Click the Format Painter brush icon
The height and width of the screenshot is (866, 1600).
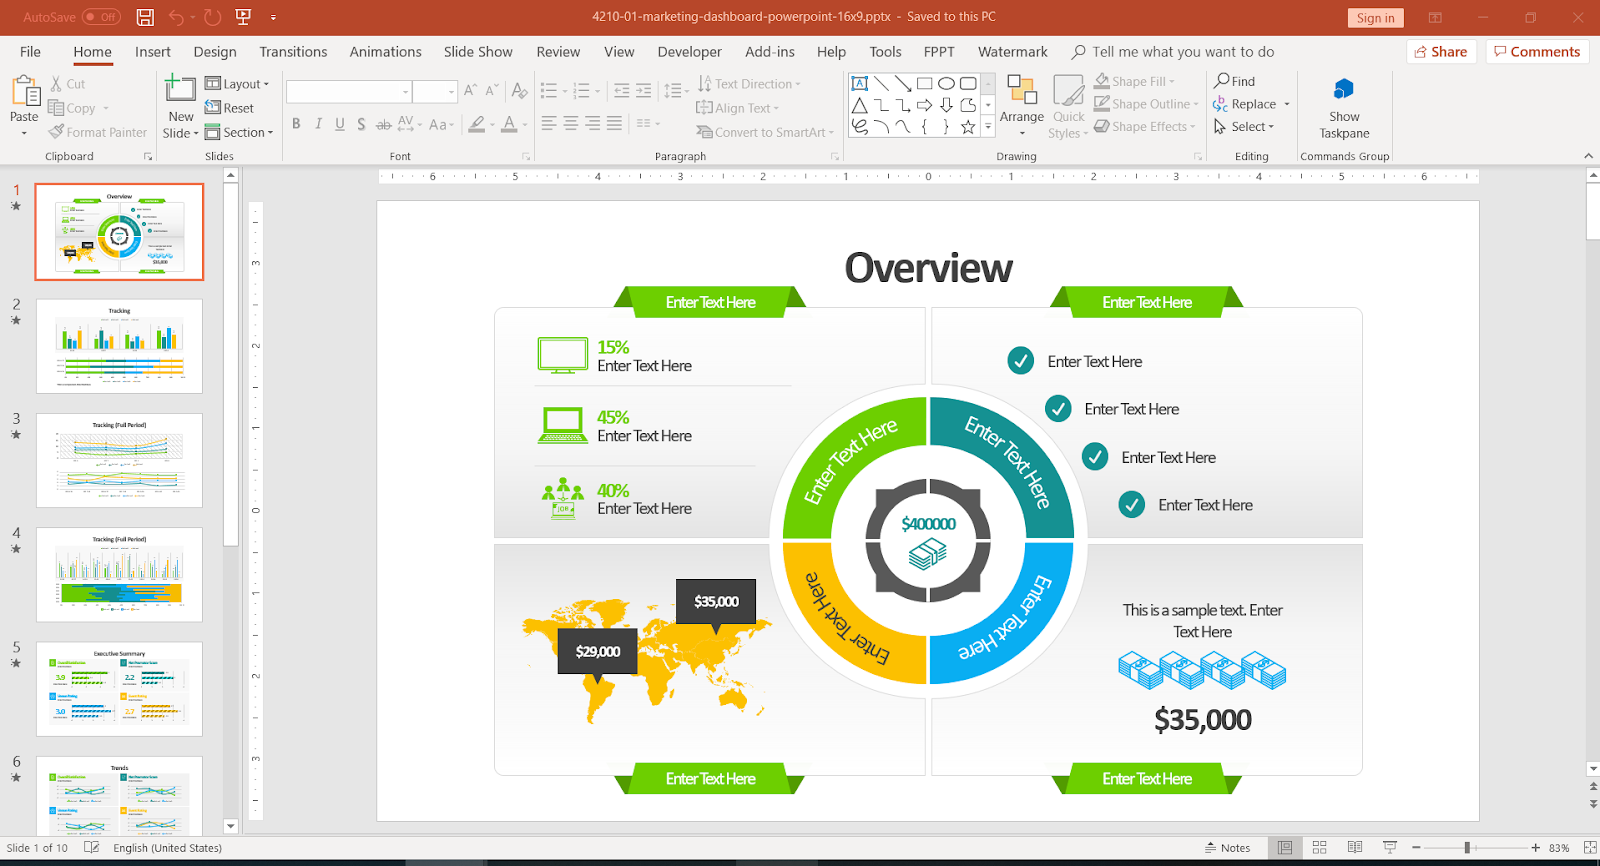pos(56,132)
